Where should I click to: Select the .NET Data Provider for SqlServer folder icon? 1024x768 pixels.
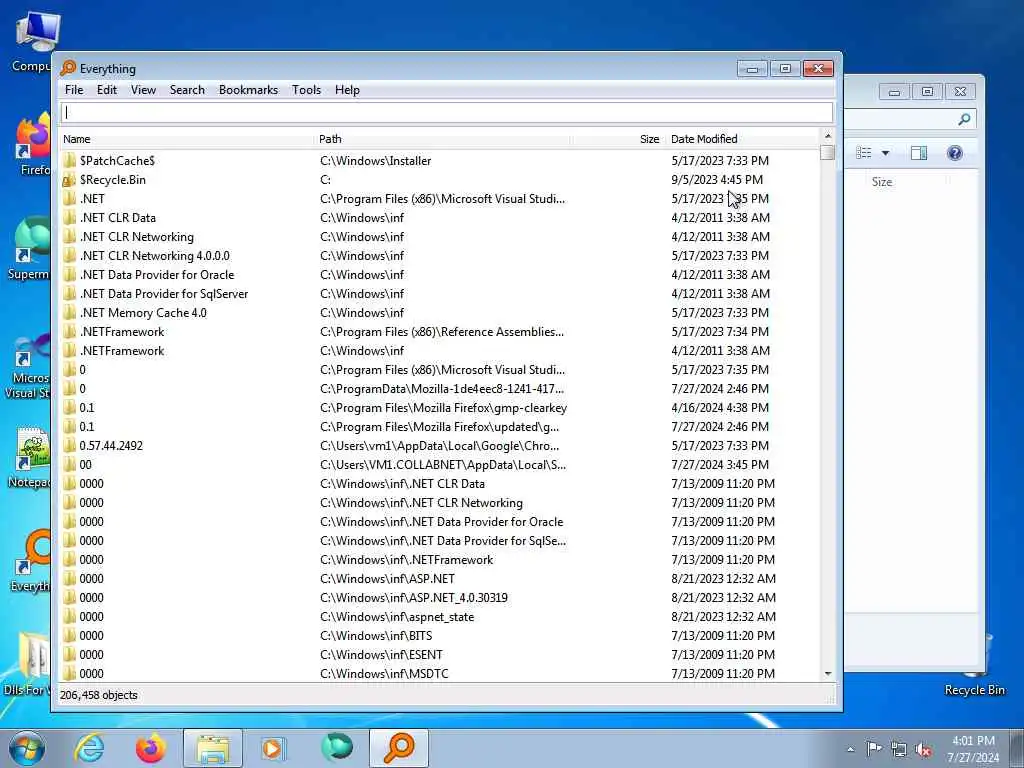point(69,293)
